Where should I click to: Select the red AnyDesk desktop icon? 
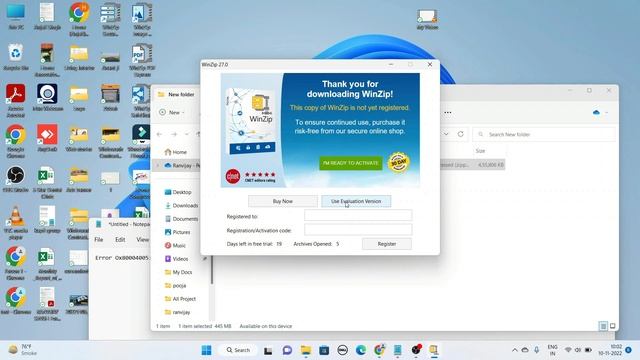pos(47,139)
